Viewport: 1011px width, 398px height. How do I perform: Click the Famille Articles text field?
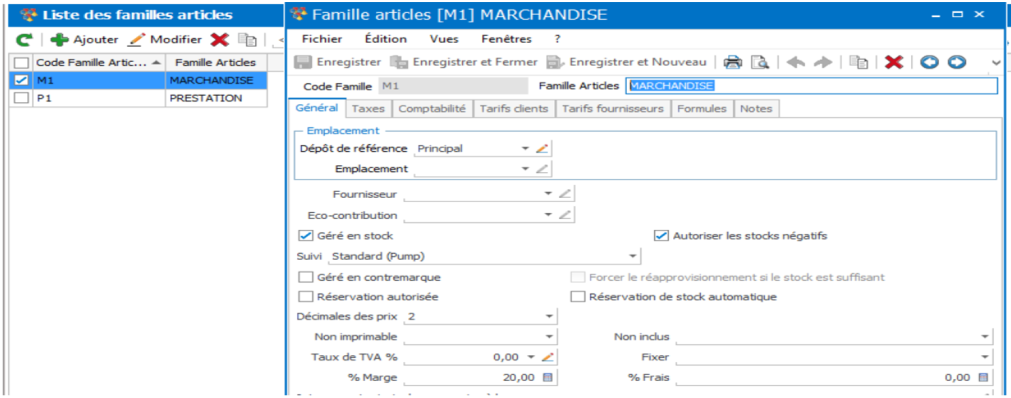(812, 86)
